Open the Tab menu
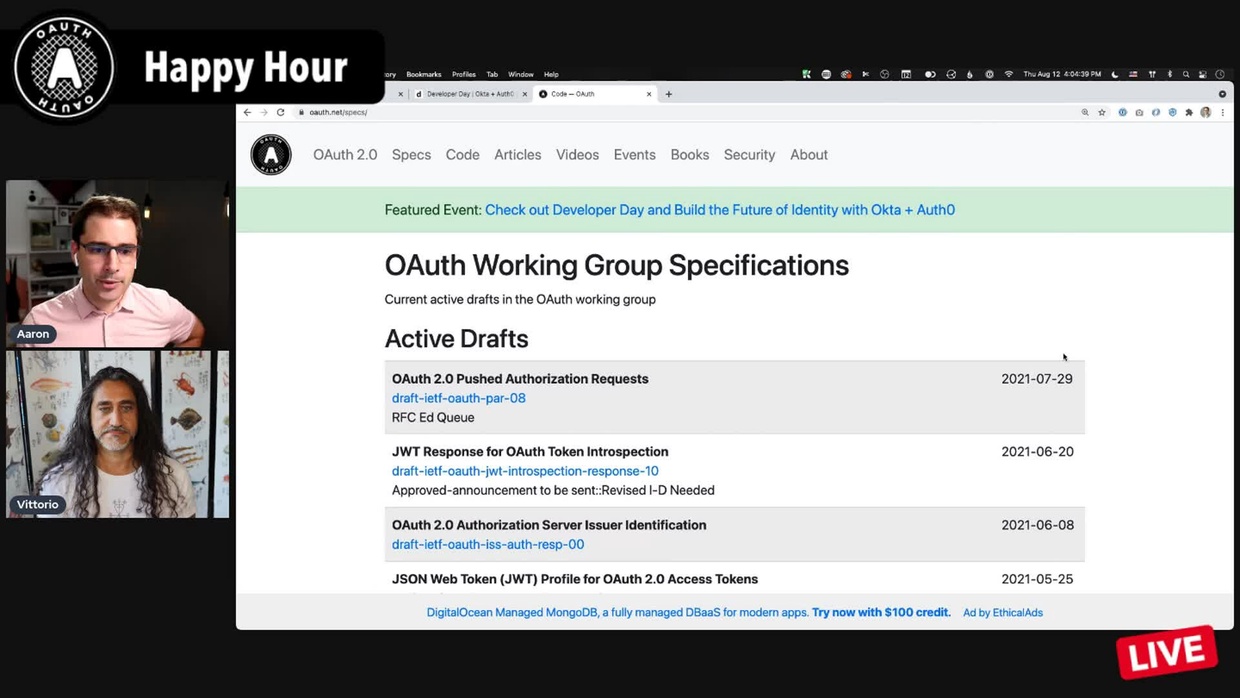Viewport: 1240px width, 698px height. tap(492, 74)
